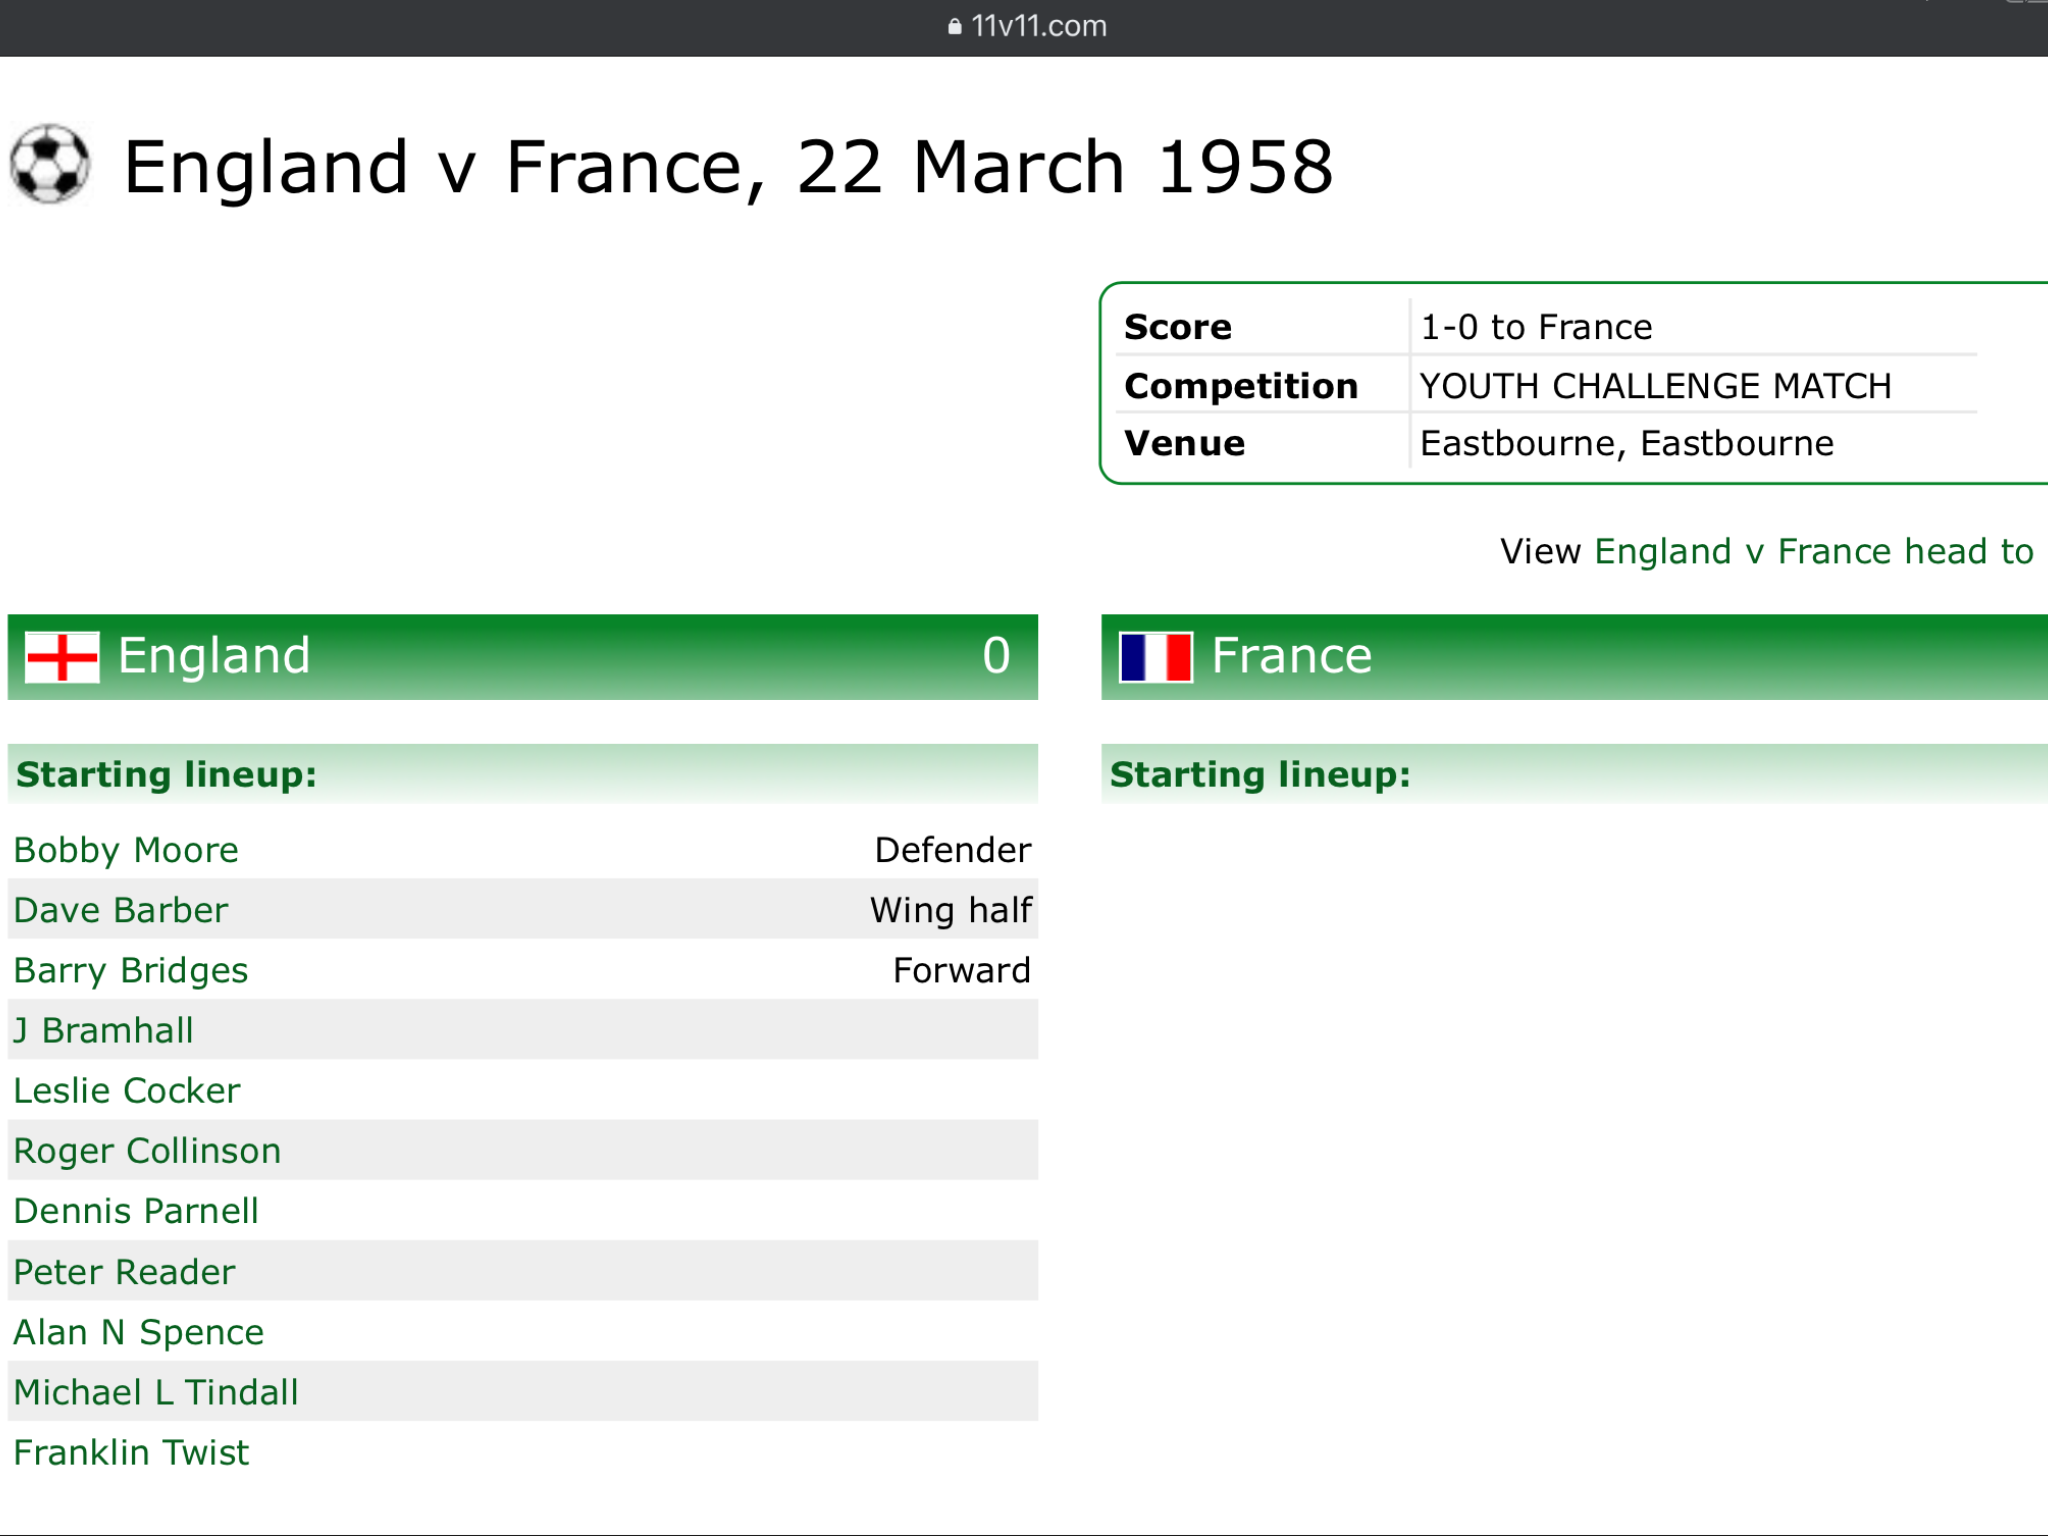Open Peter Reader player page
Image resolution: width=2048 pixels, height=1536 pixels.
pyautogui.click(x=124, y=1272)
